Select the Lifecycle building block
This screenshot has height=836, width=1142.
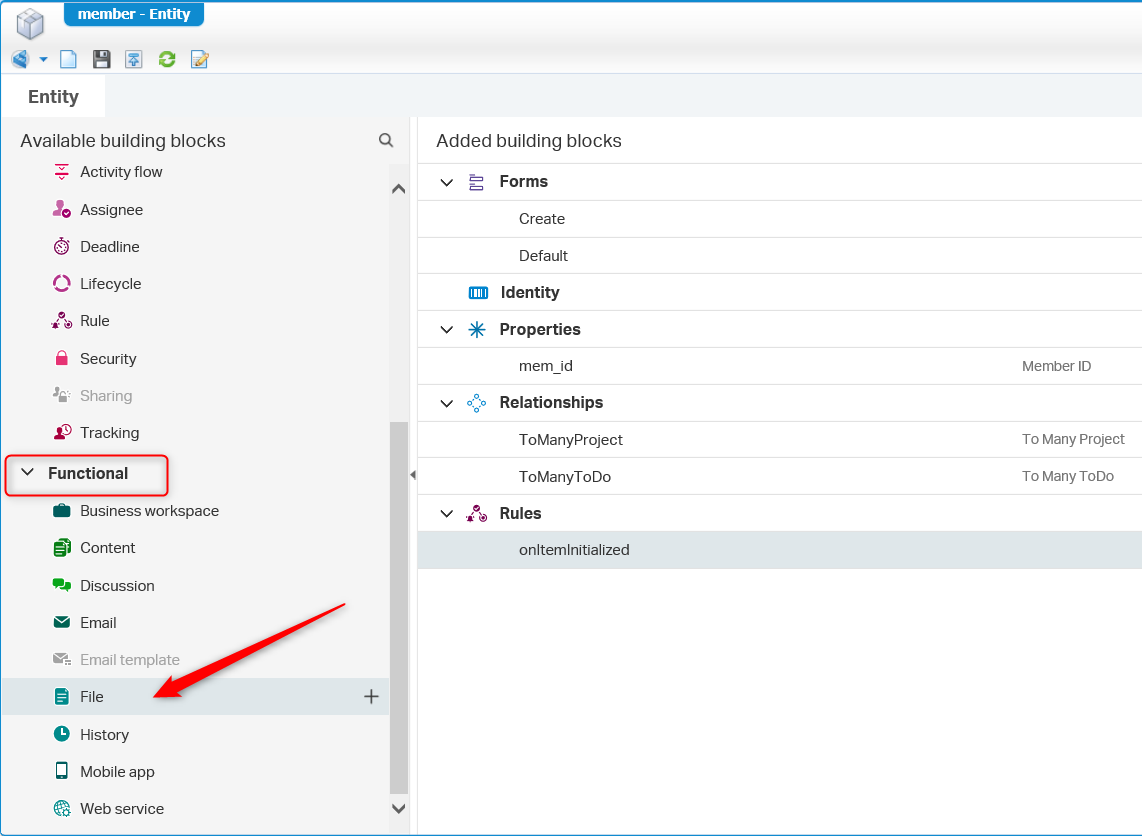(x=110, y=284)
